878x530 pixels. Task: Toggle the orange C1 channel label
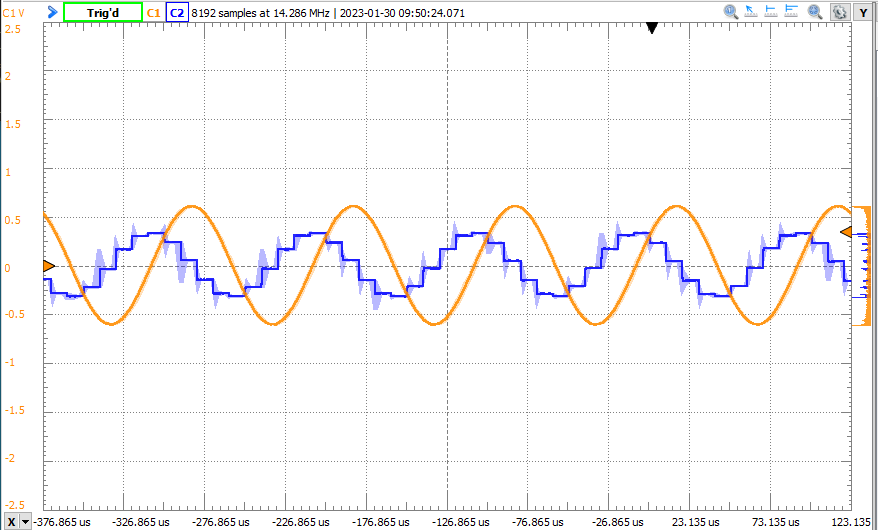153,13
